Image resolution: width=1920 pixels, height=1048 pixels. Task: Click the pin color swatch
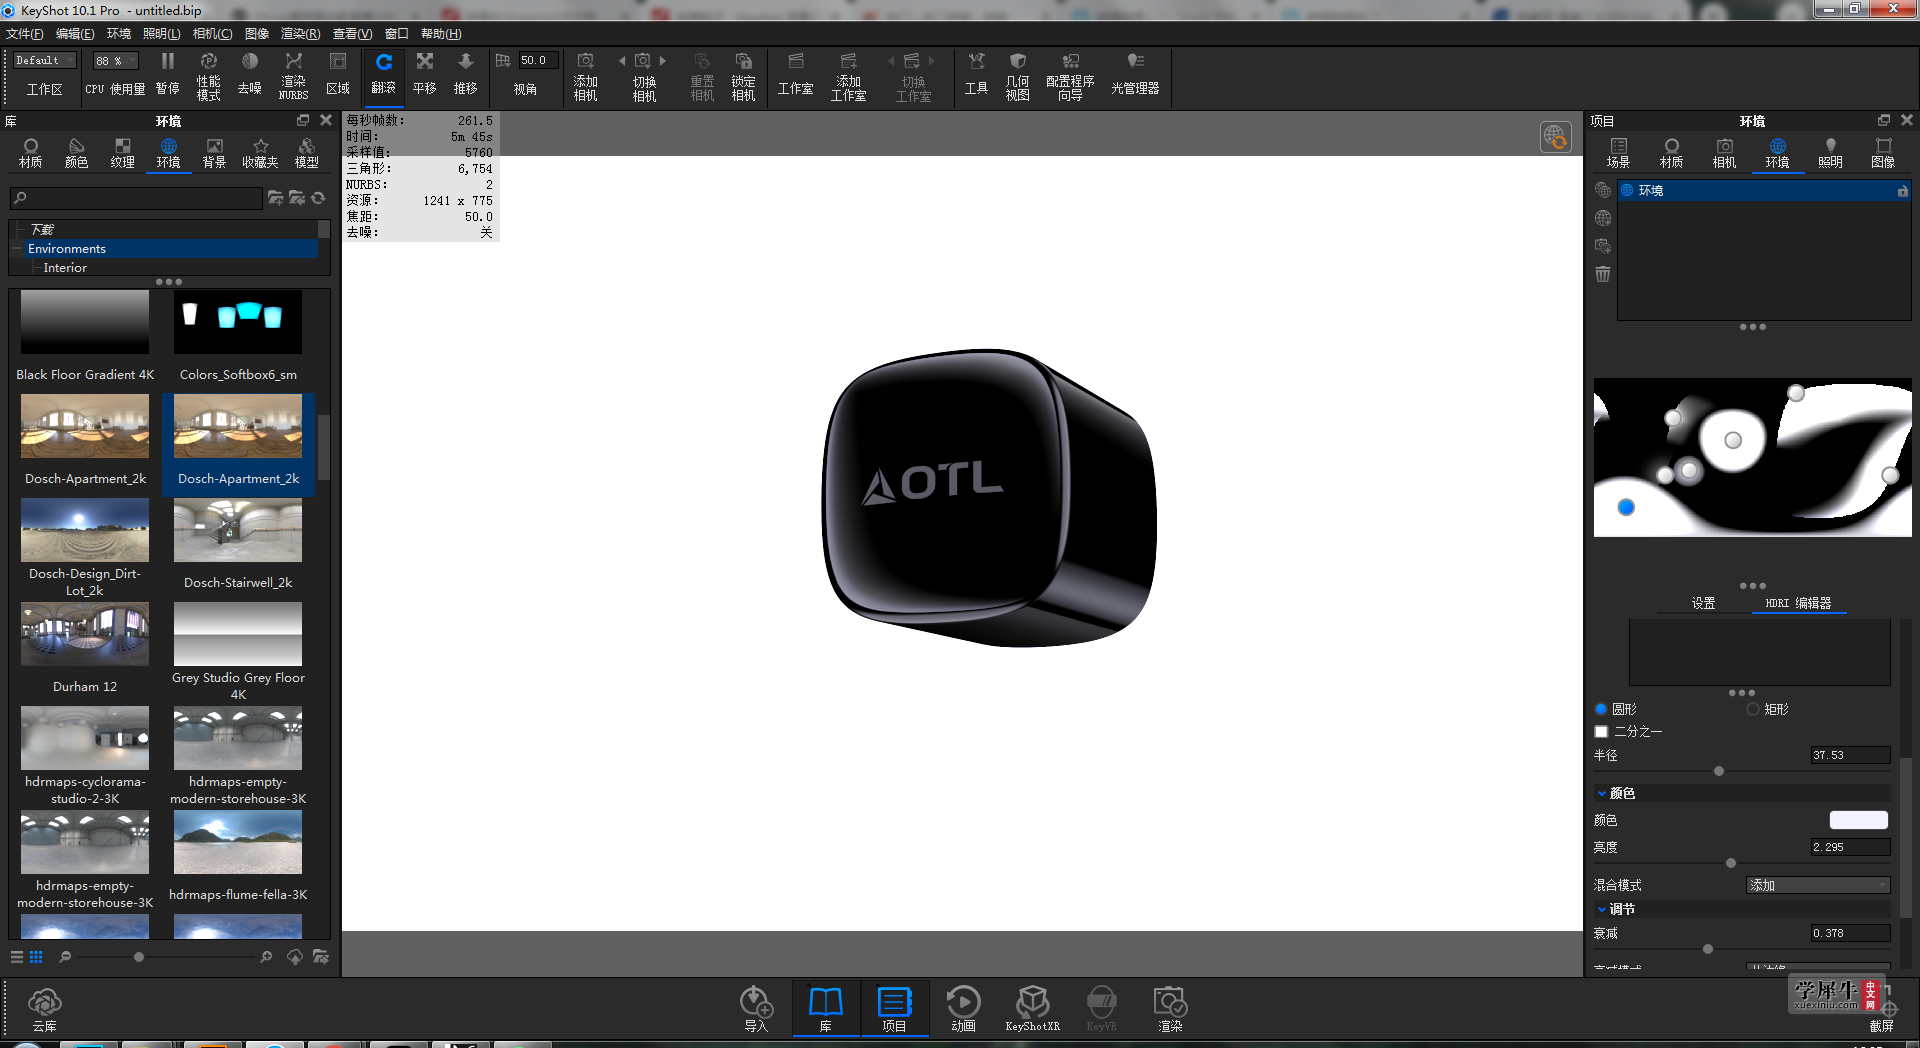[x=1859, y=820]
